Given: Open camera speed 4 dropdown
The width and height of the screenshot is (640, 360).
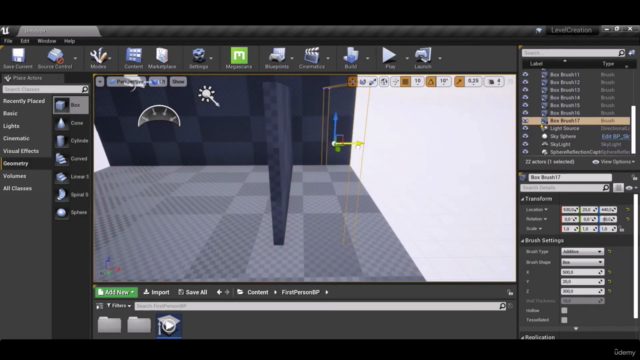Looking at the screenshot, I should (x=495, y=82).
